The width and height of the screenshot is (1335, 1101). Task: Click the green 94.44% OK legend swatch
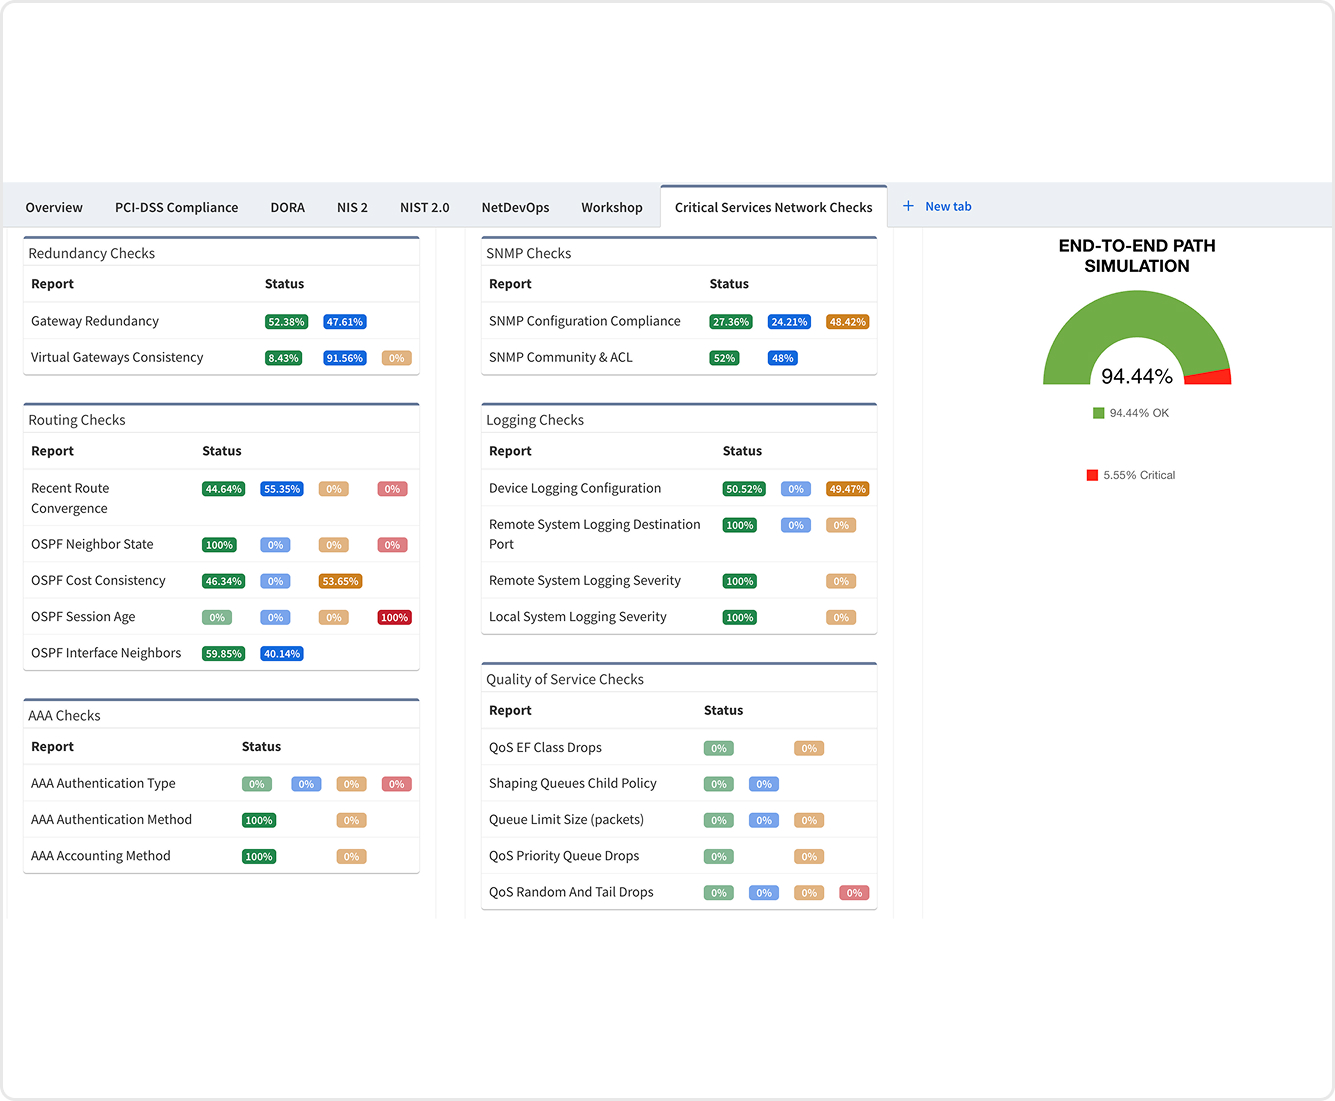1098,413
